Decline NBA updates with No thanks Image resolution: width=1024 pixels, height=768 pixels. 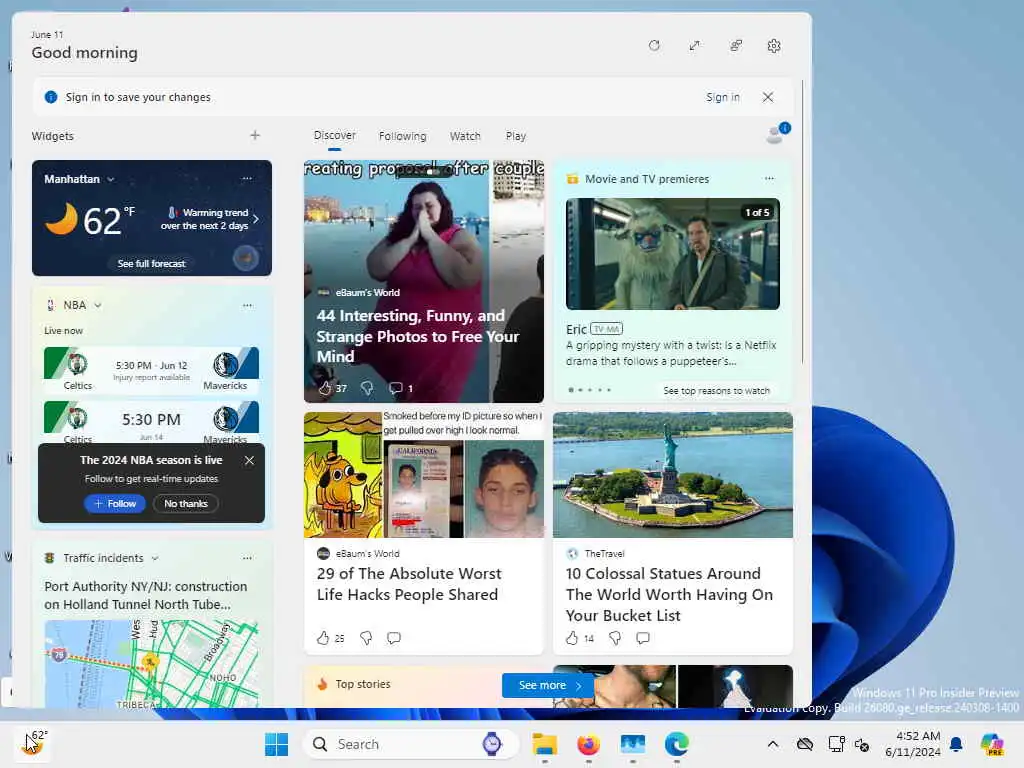point(185,504)
